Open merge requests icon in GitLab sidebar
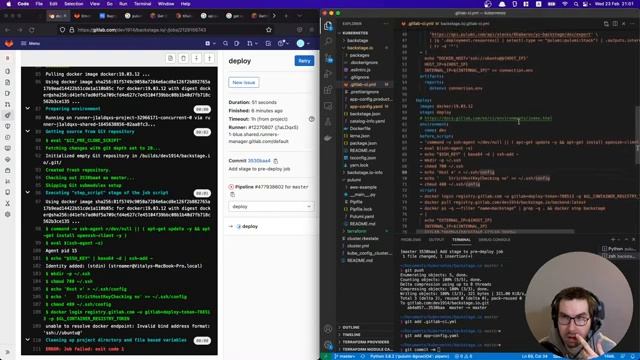 point(8,104)
